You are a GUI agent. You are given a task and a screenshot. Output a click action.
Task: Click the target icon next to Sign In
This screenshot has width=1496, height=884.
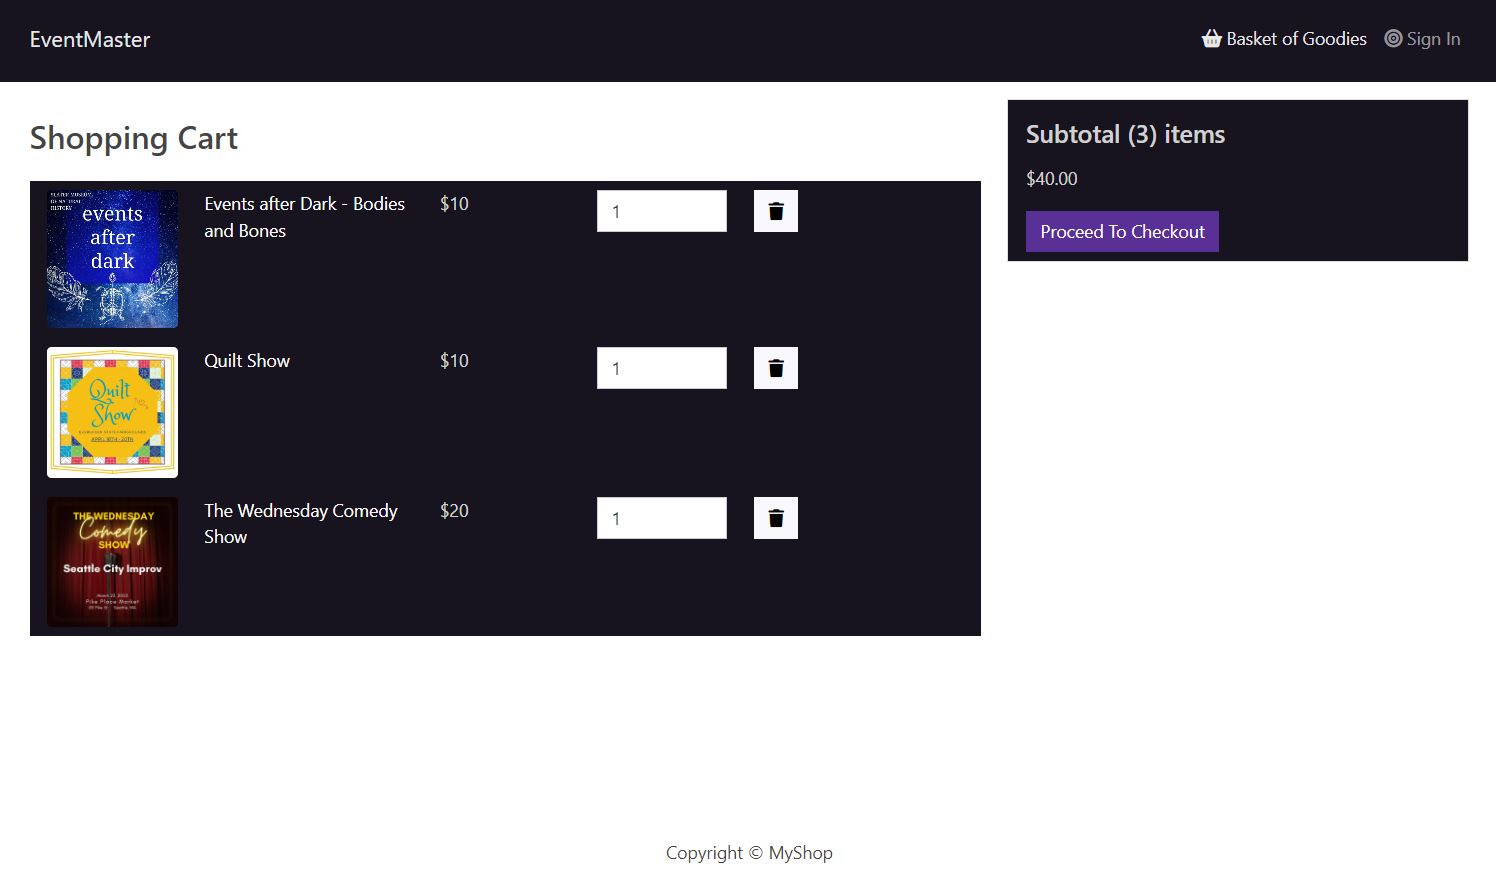(1393, 38)
